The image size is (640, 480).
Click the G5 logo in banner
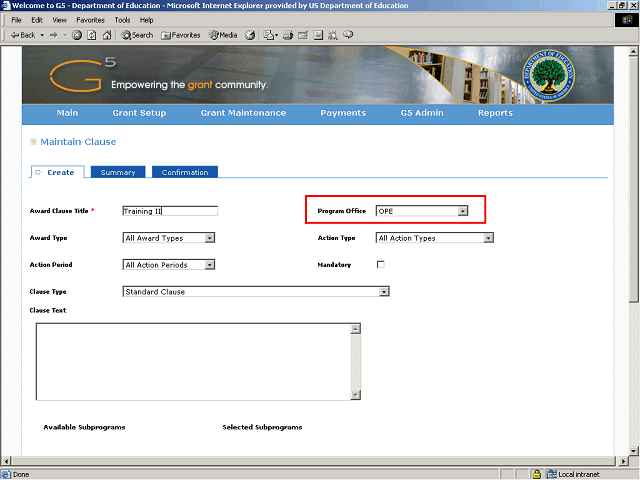83,75
